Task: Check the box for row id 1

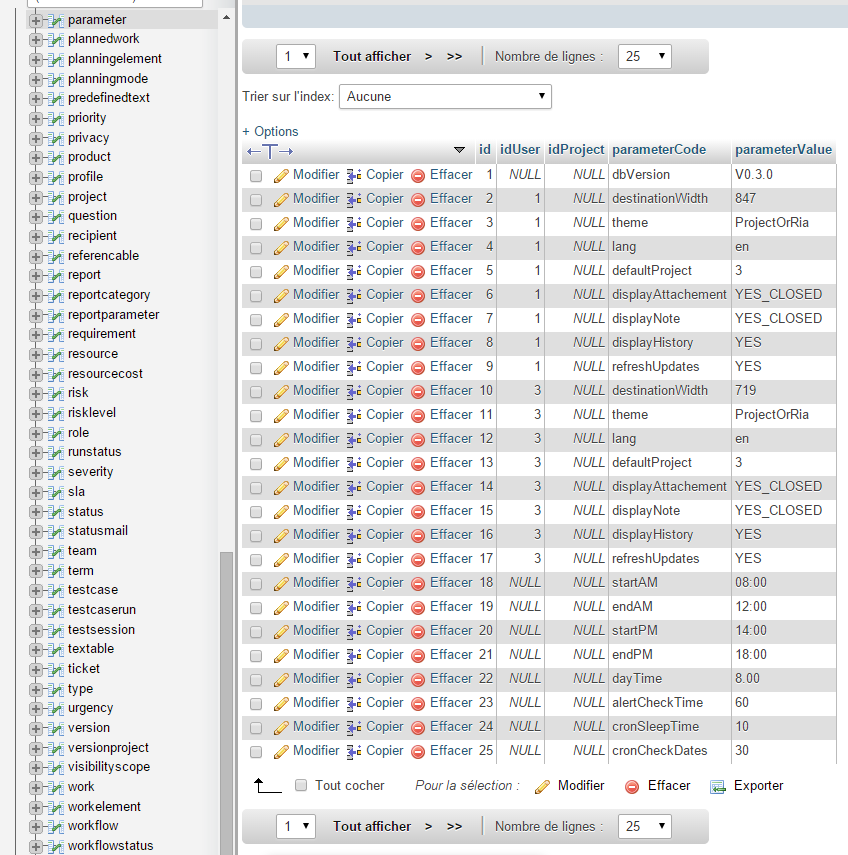Action: tap(256, 175)
